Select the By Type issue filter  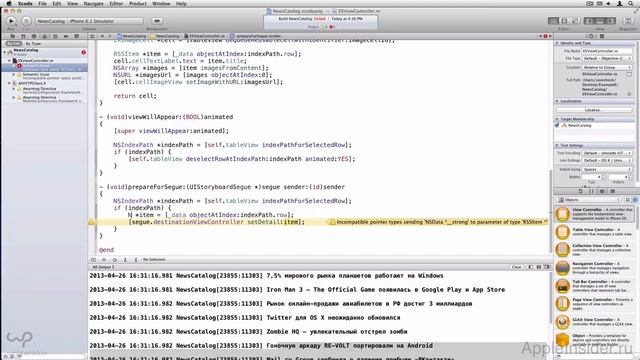33,43
